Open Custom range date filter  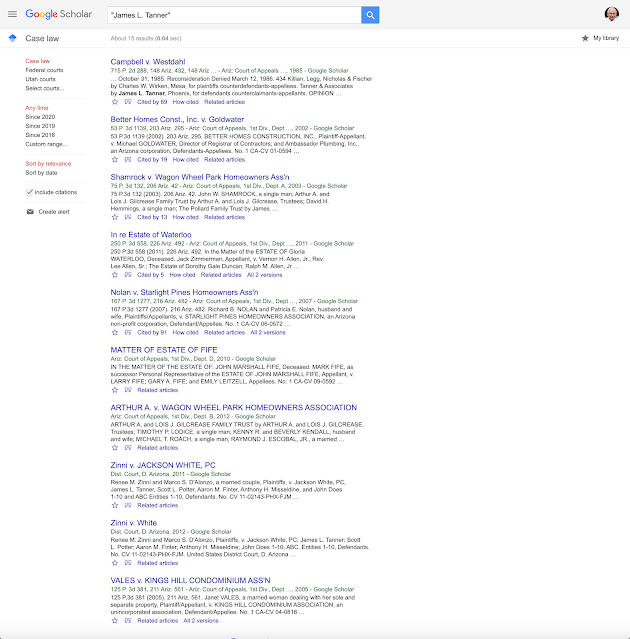coord(46,144)
